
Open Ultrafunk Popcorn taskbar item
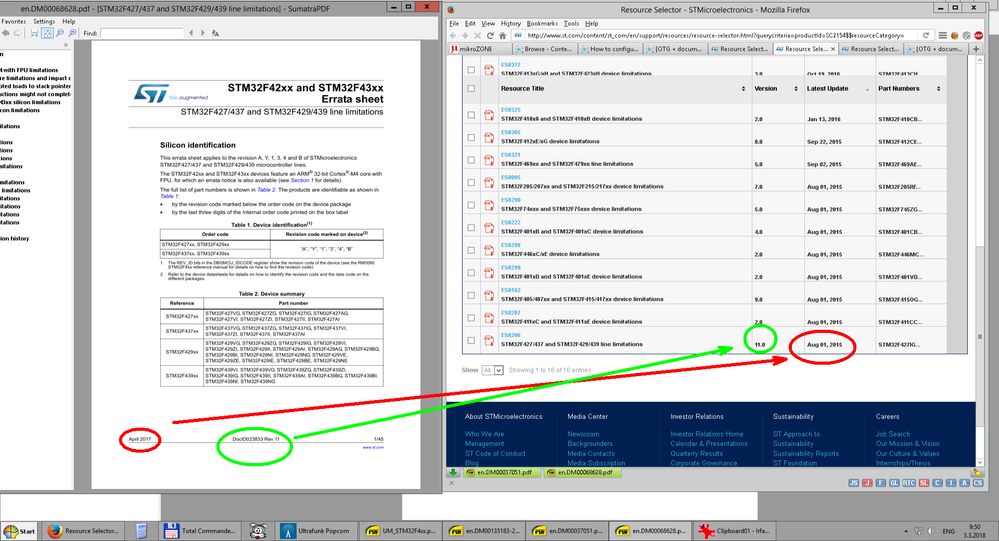[x=317, y=531]
